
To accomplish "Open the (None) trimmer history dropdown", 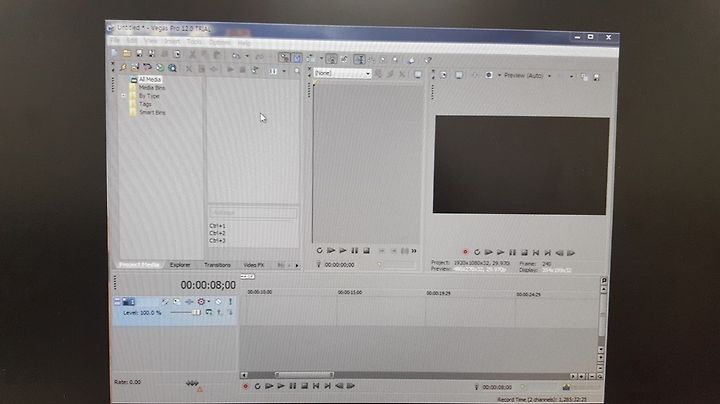I will point(368,74).
